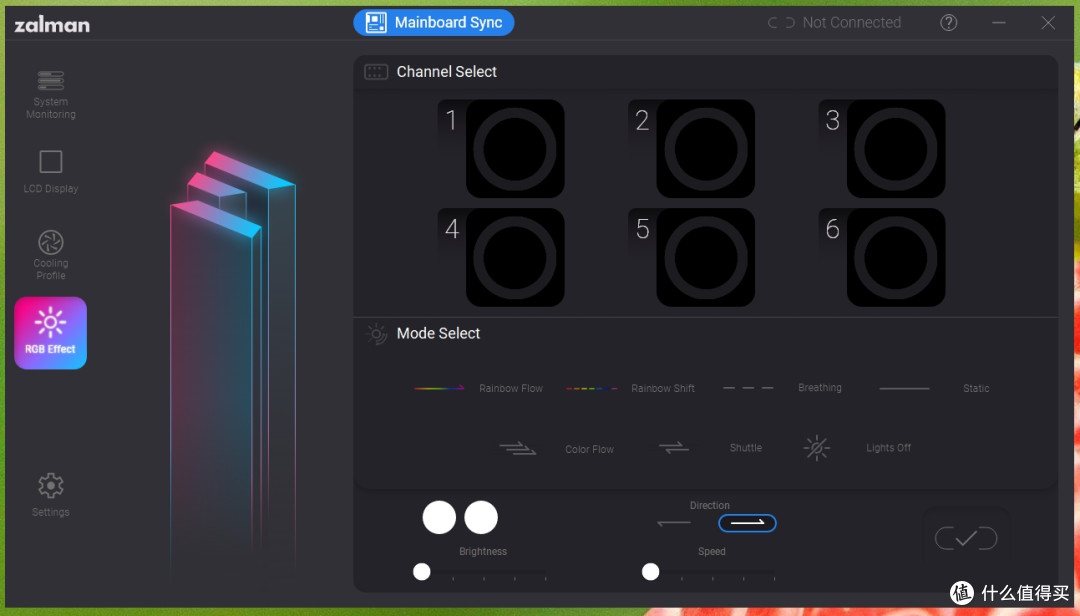Select fan channel 5
Viewport: 1080px width, 616px height.
(705, 258)
